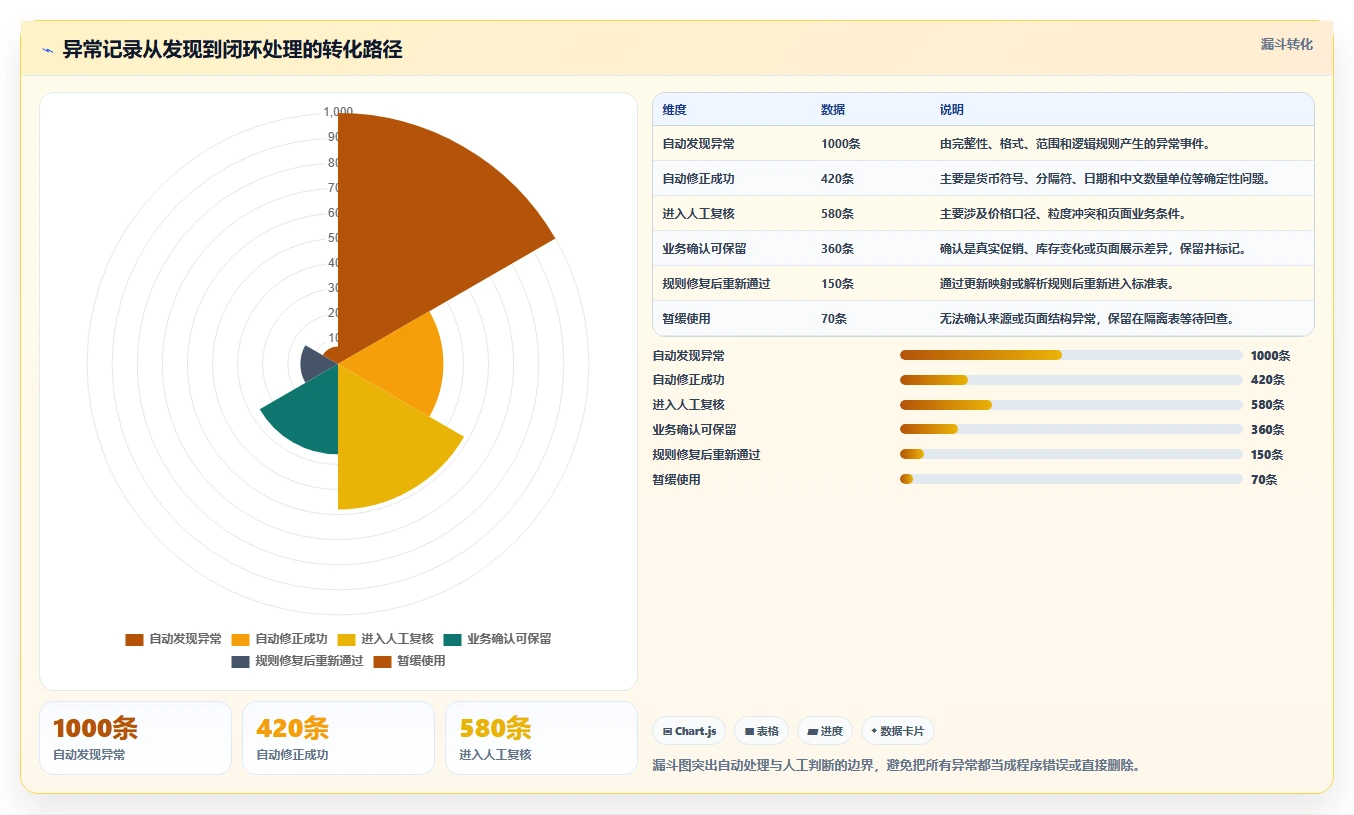Click the description starting 无法确认来源

(1087, 319)
